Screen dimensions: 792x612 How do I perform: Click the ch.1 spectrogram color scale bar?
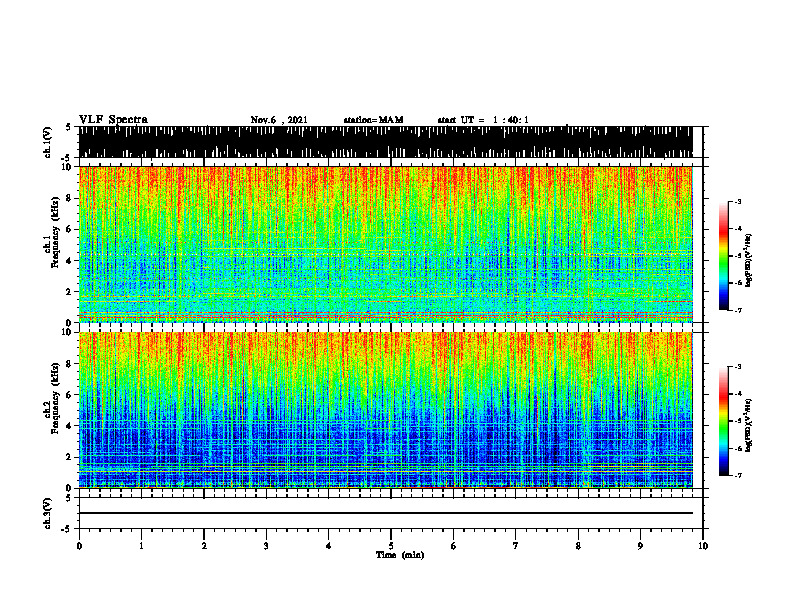pos(724,256)
